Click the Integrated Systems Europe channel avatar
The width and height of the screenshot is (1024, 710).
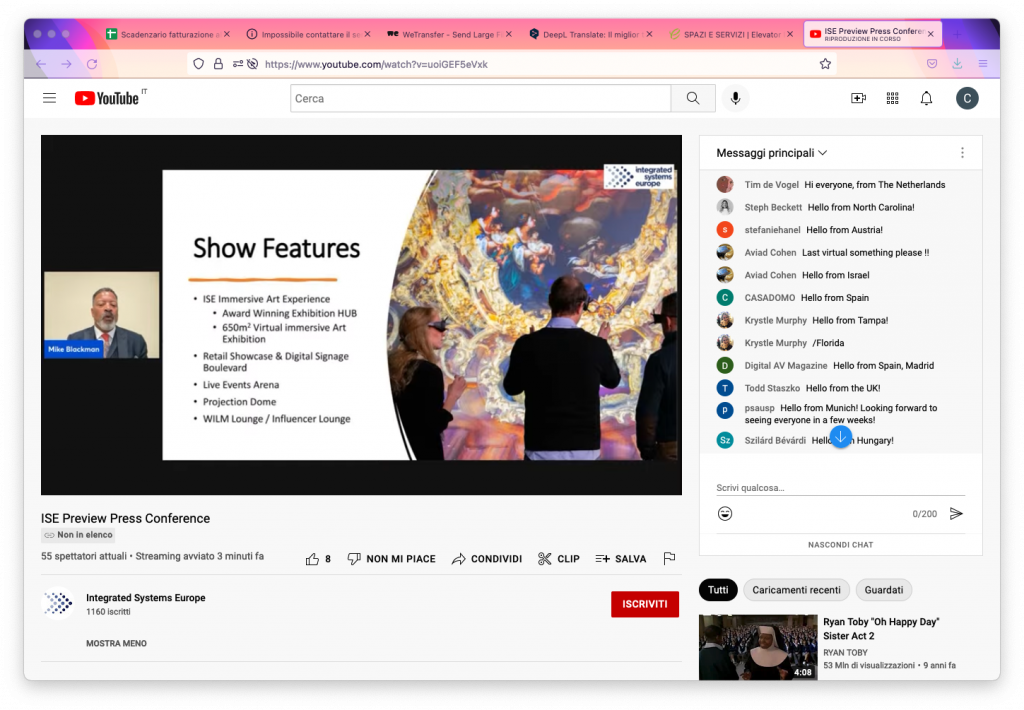pos(58,603)
